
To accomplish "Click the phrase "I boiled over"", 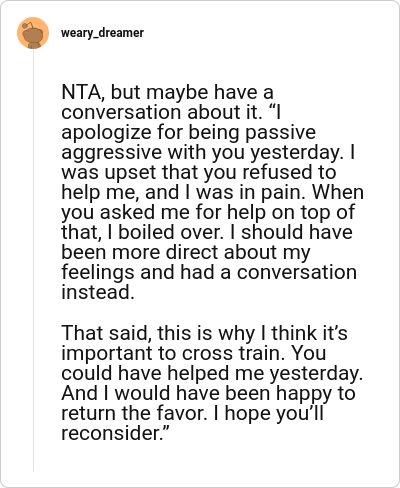I will pyautogui.click(x=165, y=232).
